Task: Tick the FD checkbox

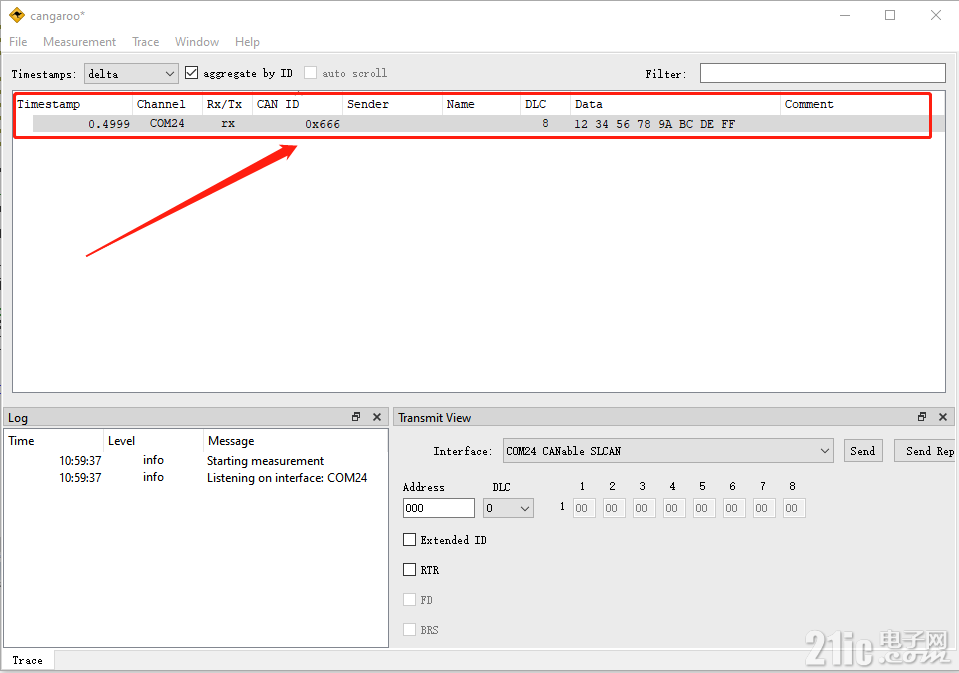Action: tap(410, 600)
